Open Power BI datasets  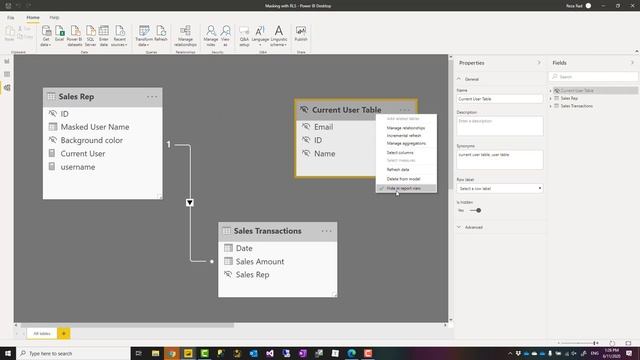click(75, 36)
